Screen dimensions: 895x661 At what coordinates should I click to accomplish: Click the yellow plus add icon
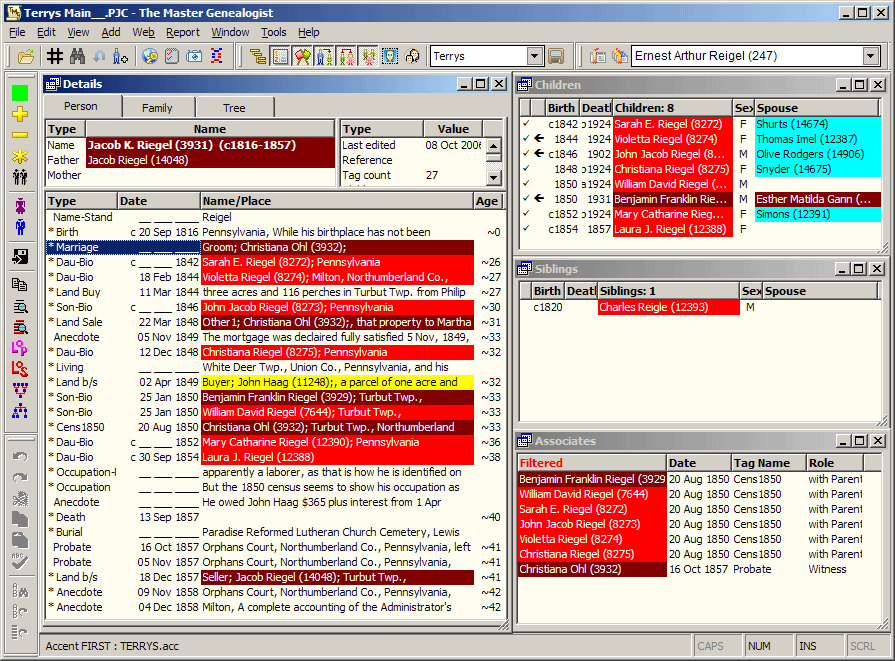click(19, 114)
